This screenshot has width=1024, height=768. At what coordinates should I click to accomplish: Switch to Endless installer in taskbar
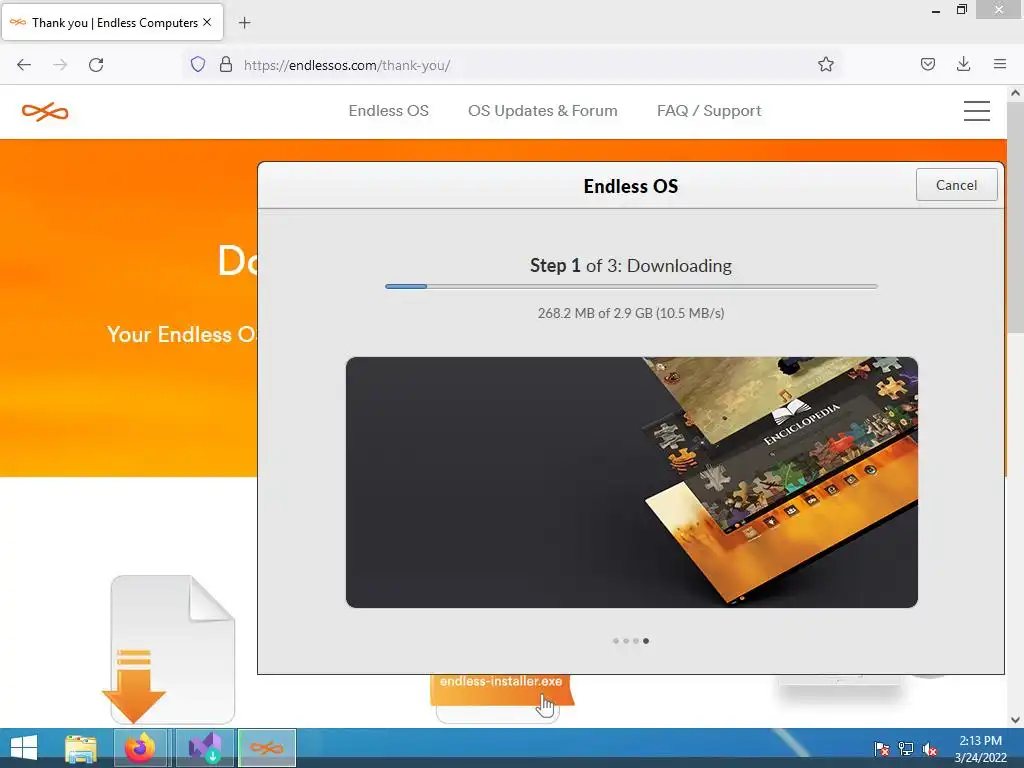(x=266, y=748)
